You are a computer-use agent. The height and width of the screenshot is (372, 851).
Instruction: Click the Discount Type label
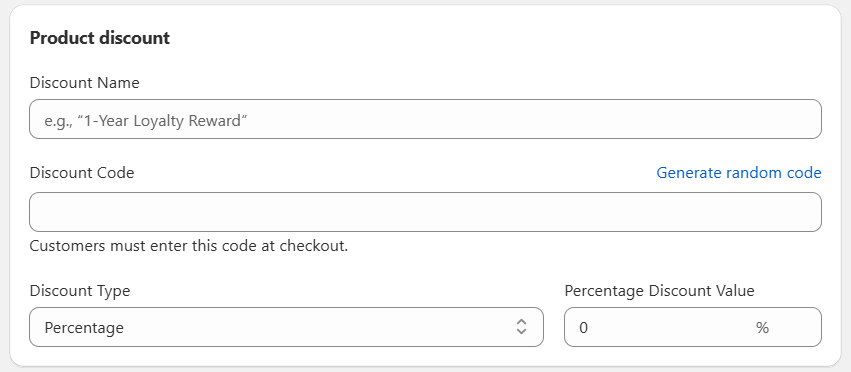pyautogui.click(x=80, y=291)
